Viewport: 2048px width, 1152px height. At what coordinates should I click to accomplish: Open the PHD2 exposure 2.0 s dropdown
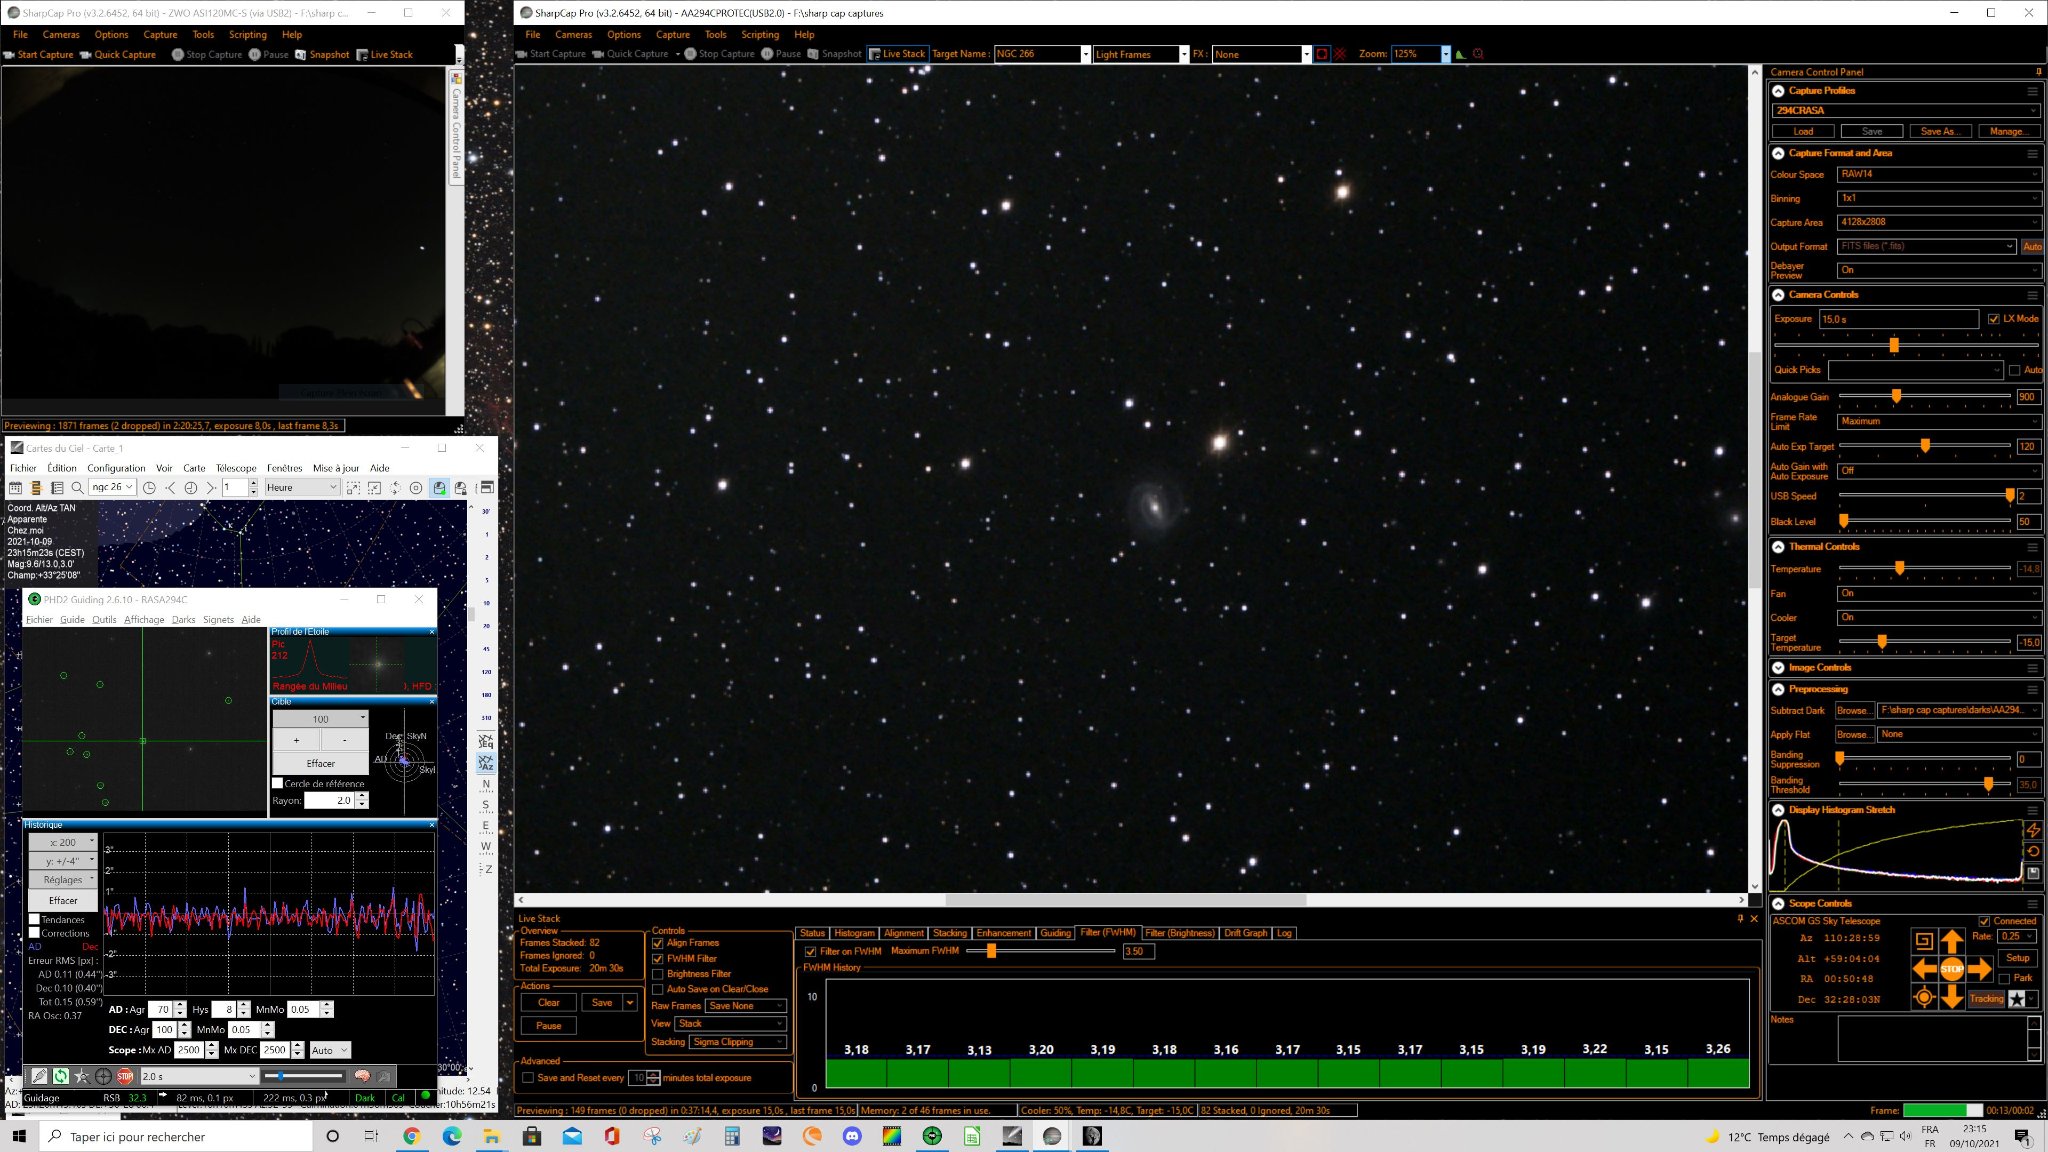click(199, 1076)
